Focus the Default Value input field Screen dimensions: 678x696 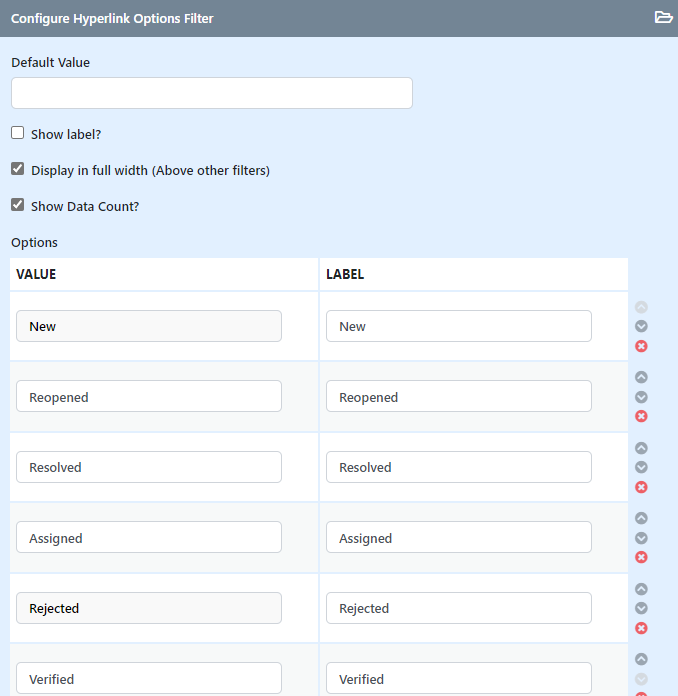[x=212, y=93]
